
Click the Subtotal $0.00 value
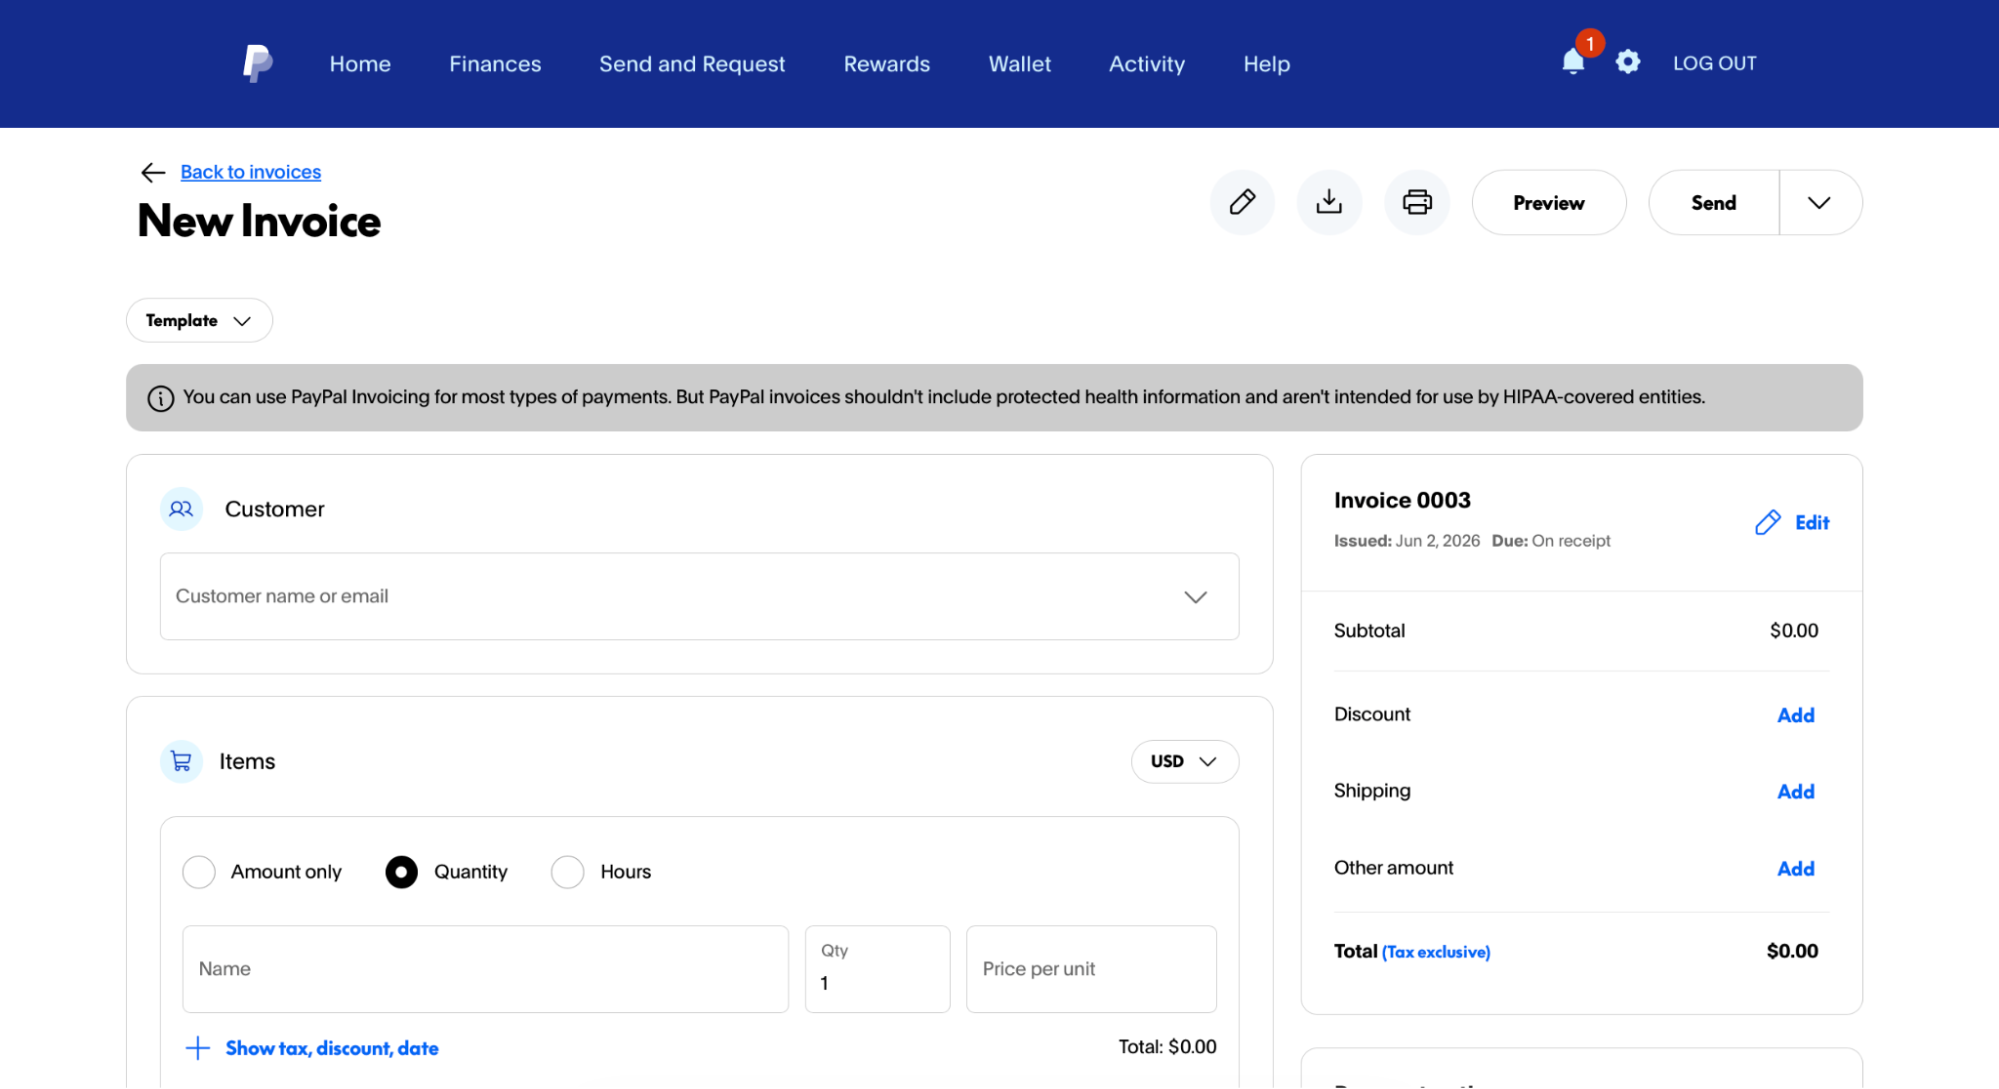tap(1793, 631)
